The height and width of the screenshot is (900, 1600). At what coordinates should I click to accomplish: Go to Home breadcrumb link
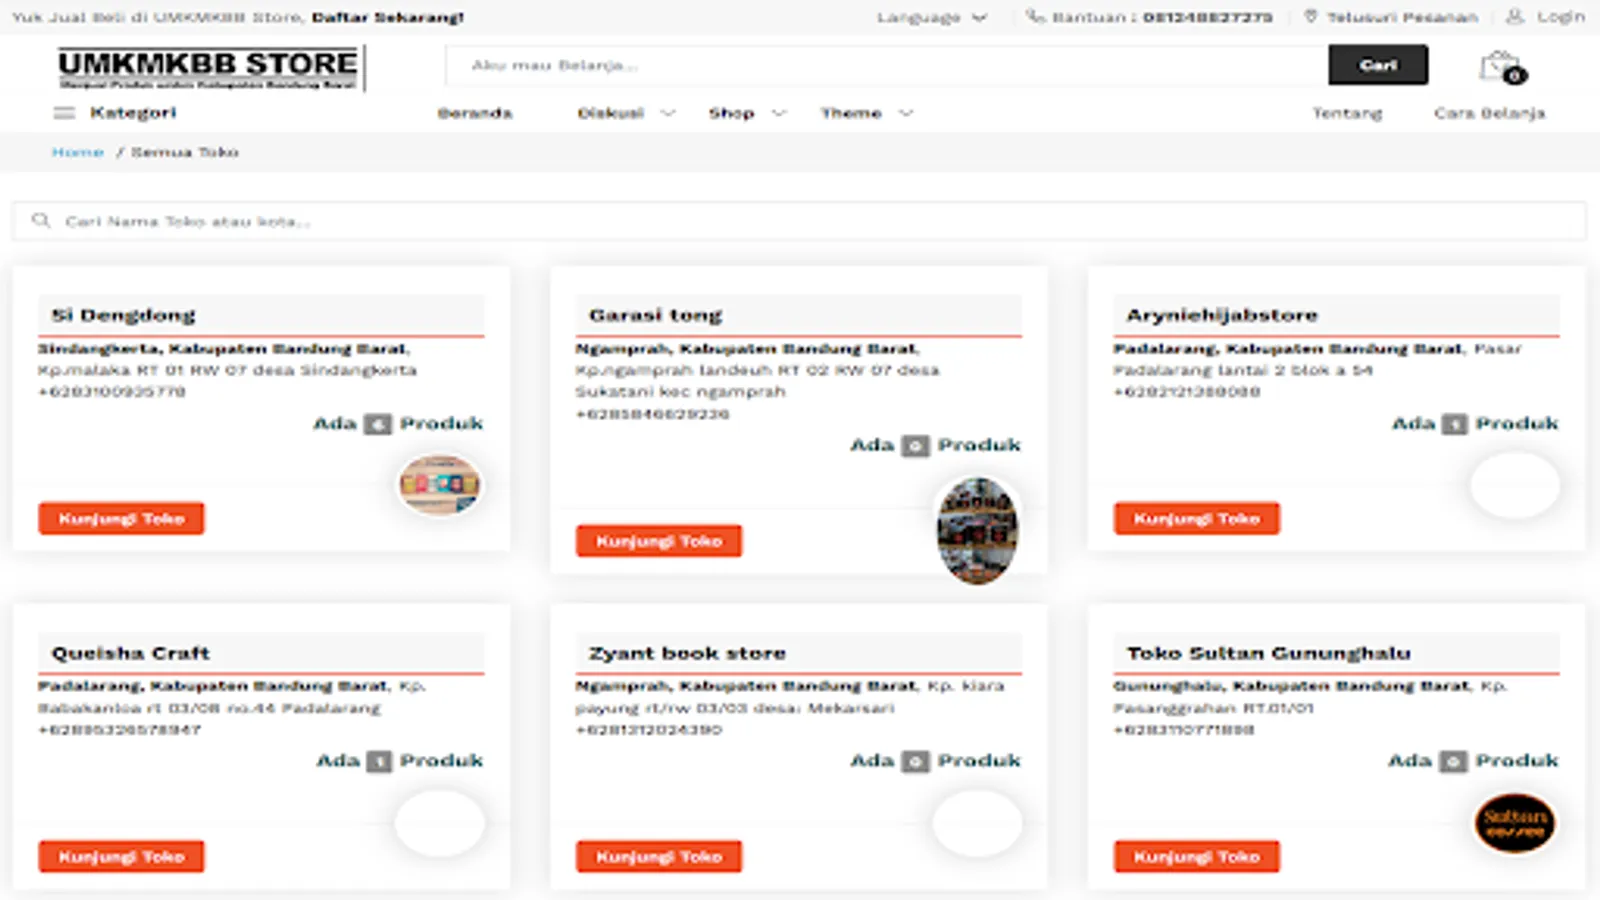click(x=78, y=152)
